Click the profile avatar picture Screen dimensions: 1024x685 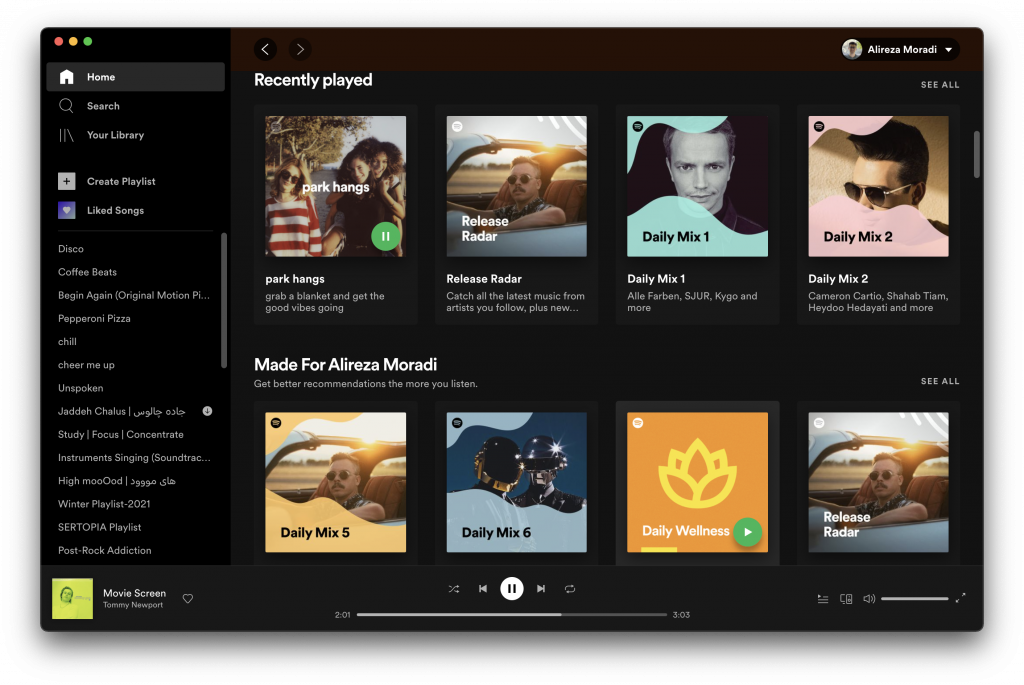click(x=852, y=50)
